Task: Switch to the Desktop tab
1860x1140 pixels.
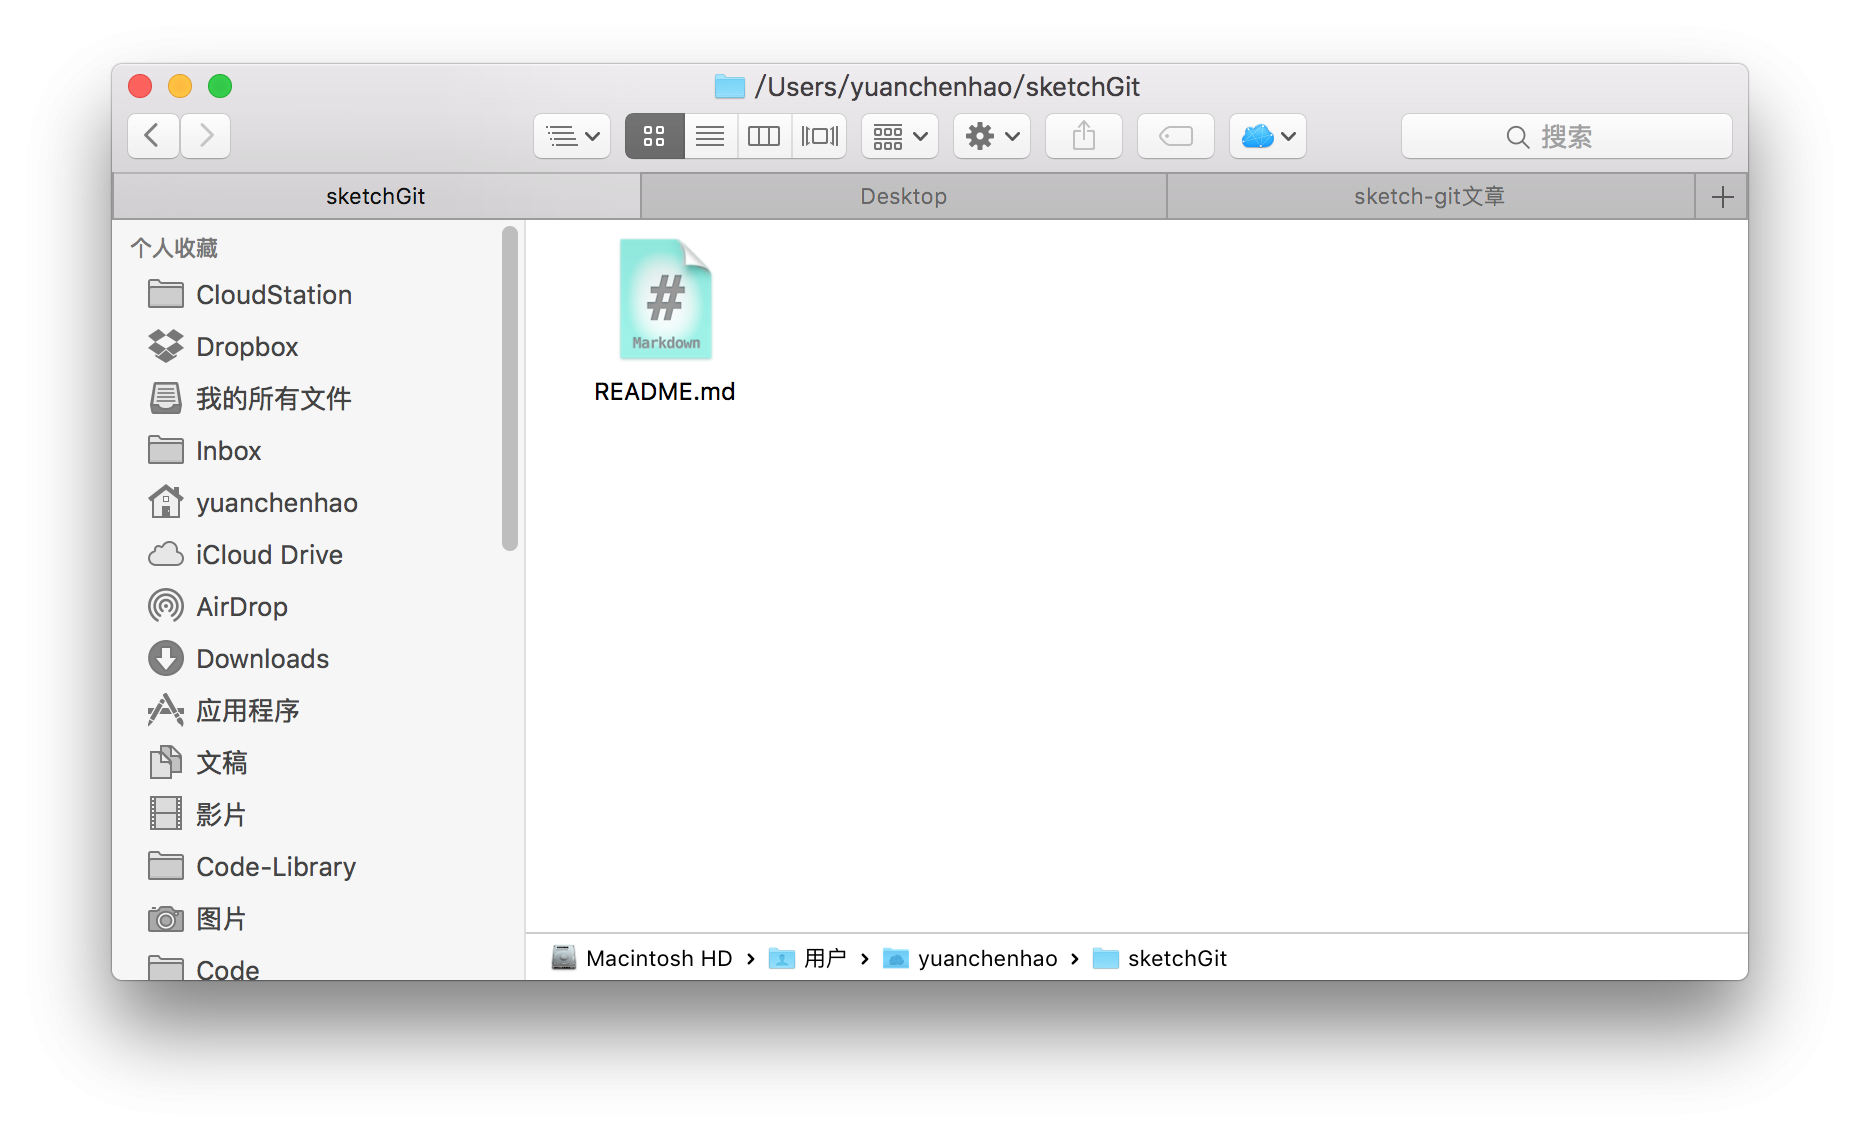Action: (x=904, y=196)
